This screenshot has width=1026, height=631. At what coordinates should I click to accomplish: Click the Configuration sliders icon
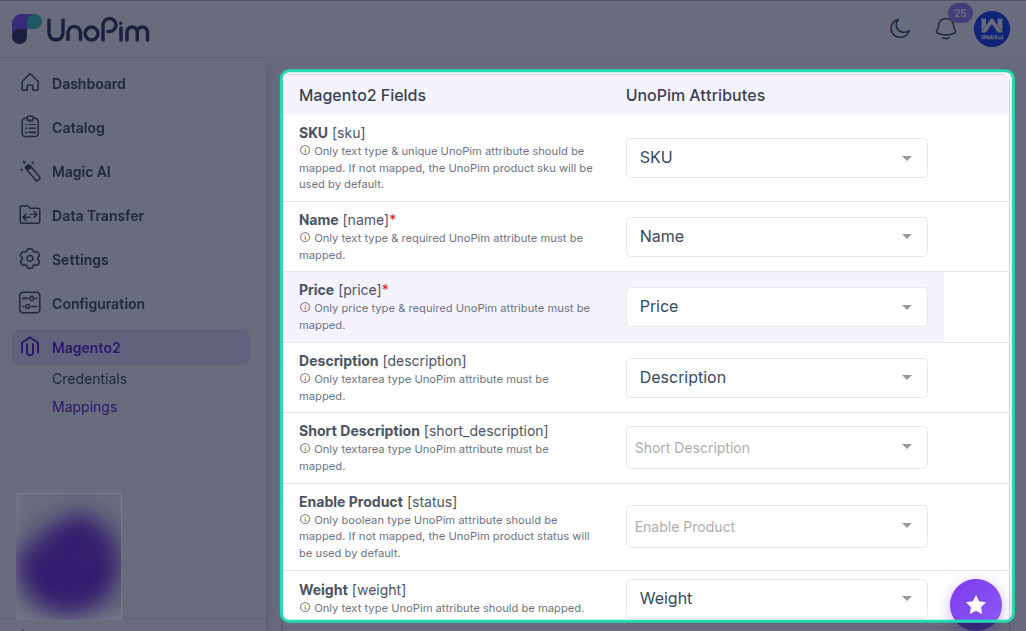coord(30,303)
